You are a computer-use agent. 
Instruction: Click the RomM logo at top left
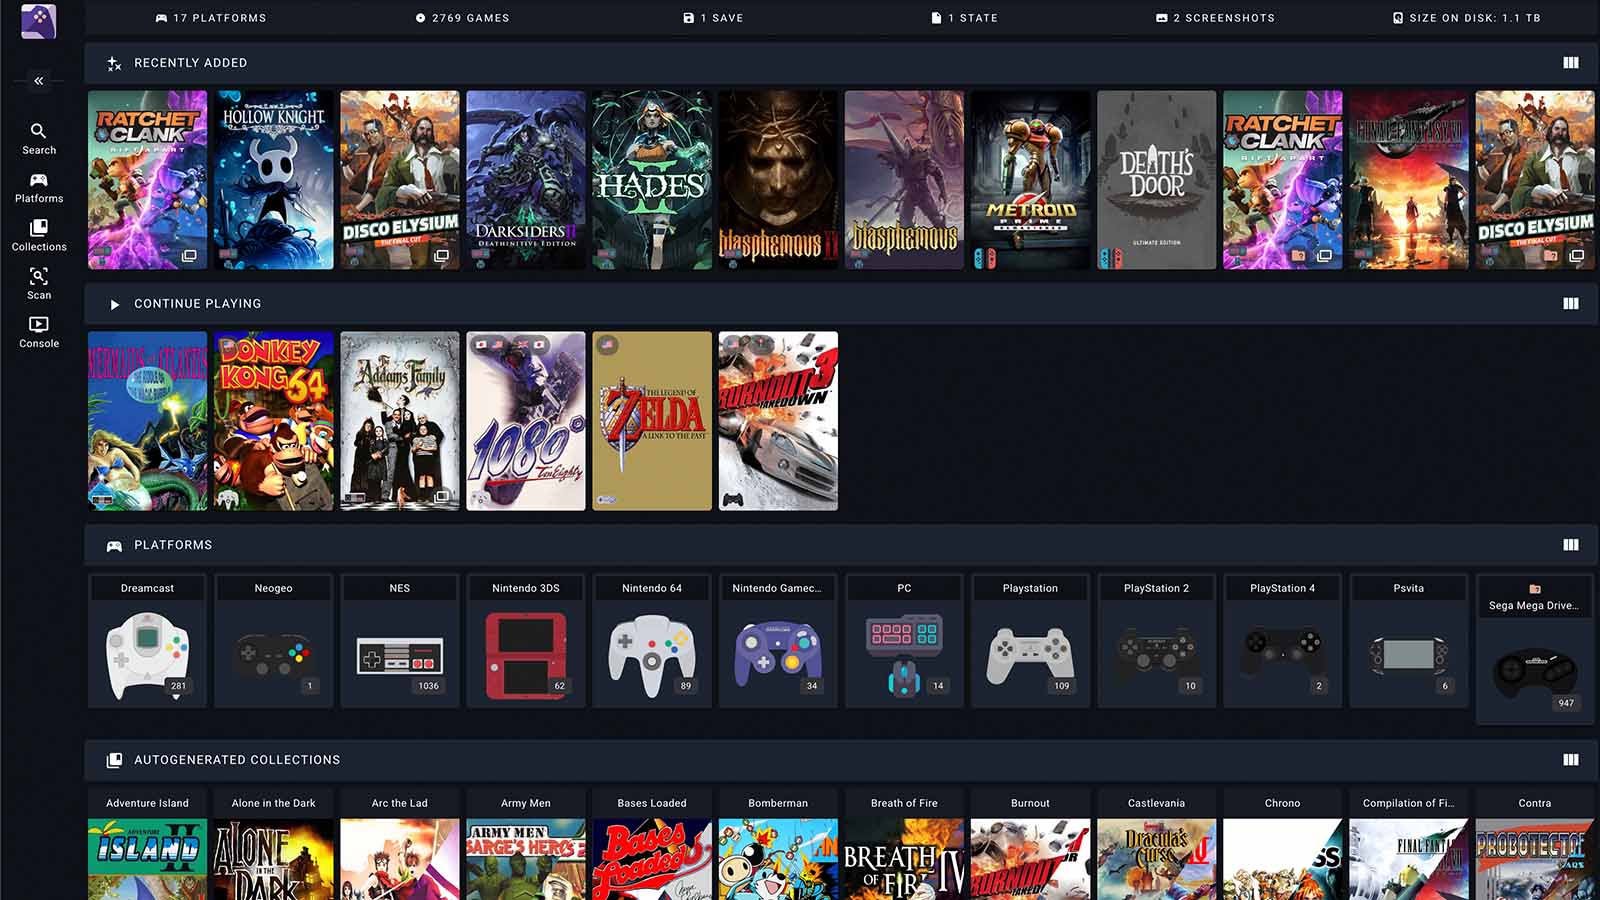tap(38, 21)
